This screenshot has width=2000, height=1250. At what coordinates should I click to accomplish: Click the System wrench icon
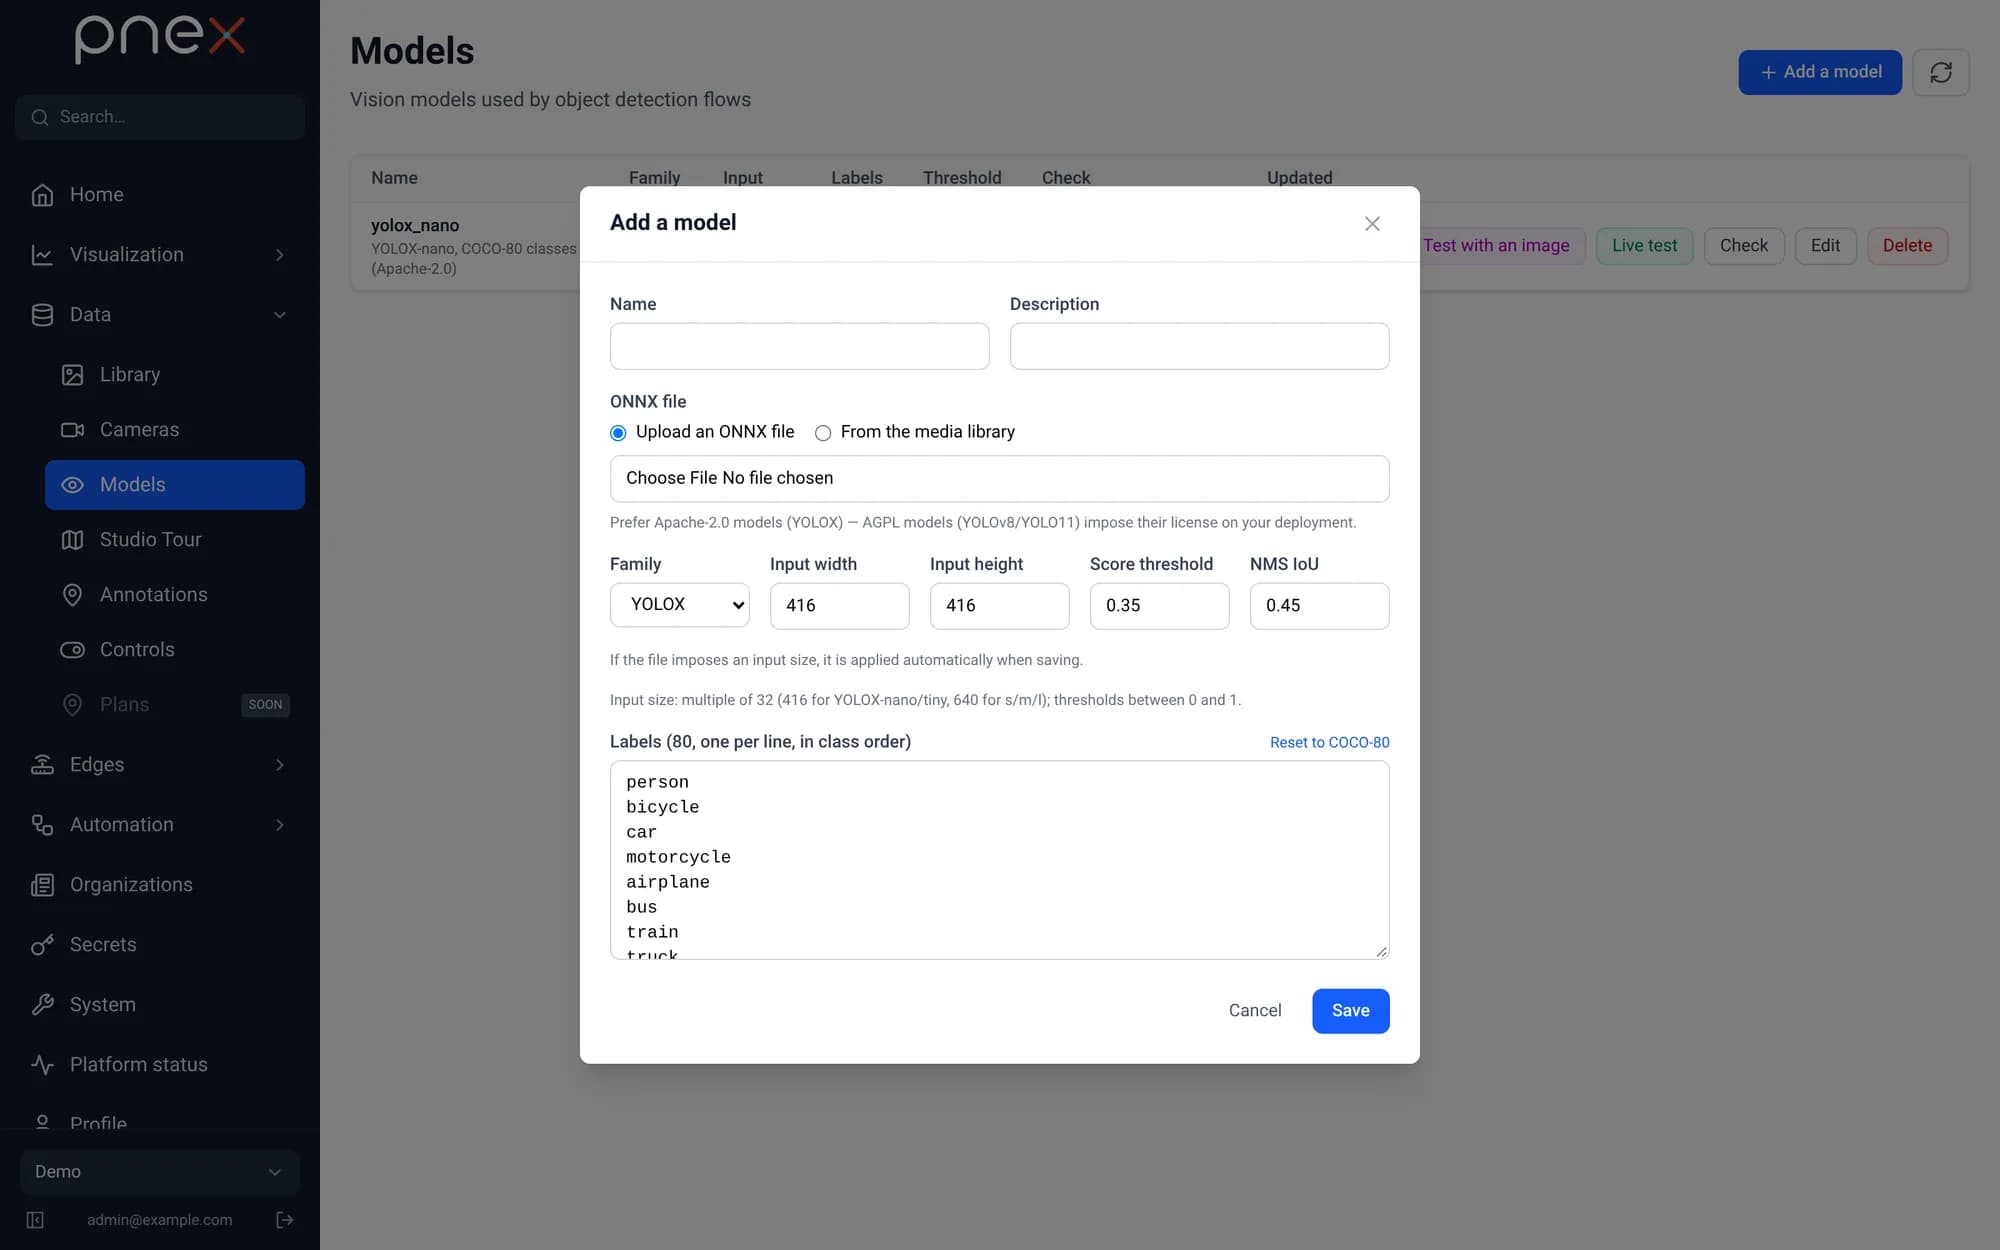(42, 1005)
